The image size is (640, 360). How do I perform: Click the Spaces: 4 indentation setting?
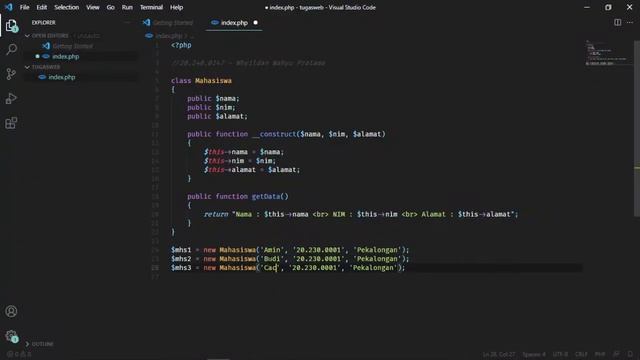point(534,354)
